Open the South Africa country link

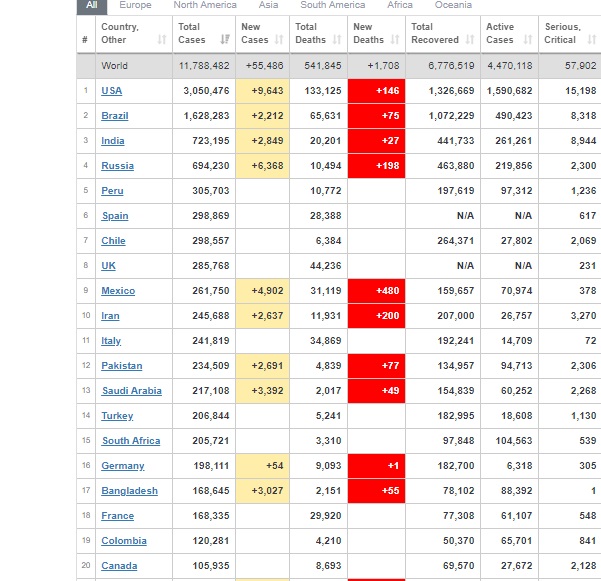click(131, 441)
